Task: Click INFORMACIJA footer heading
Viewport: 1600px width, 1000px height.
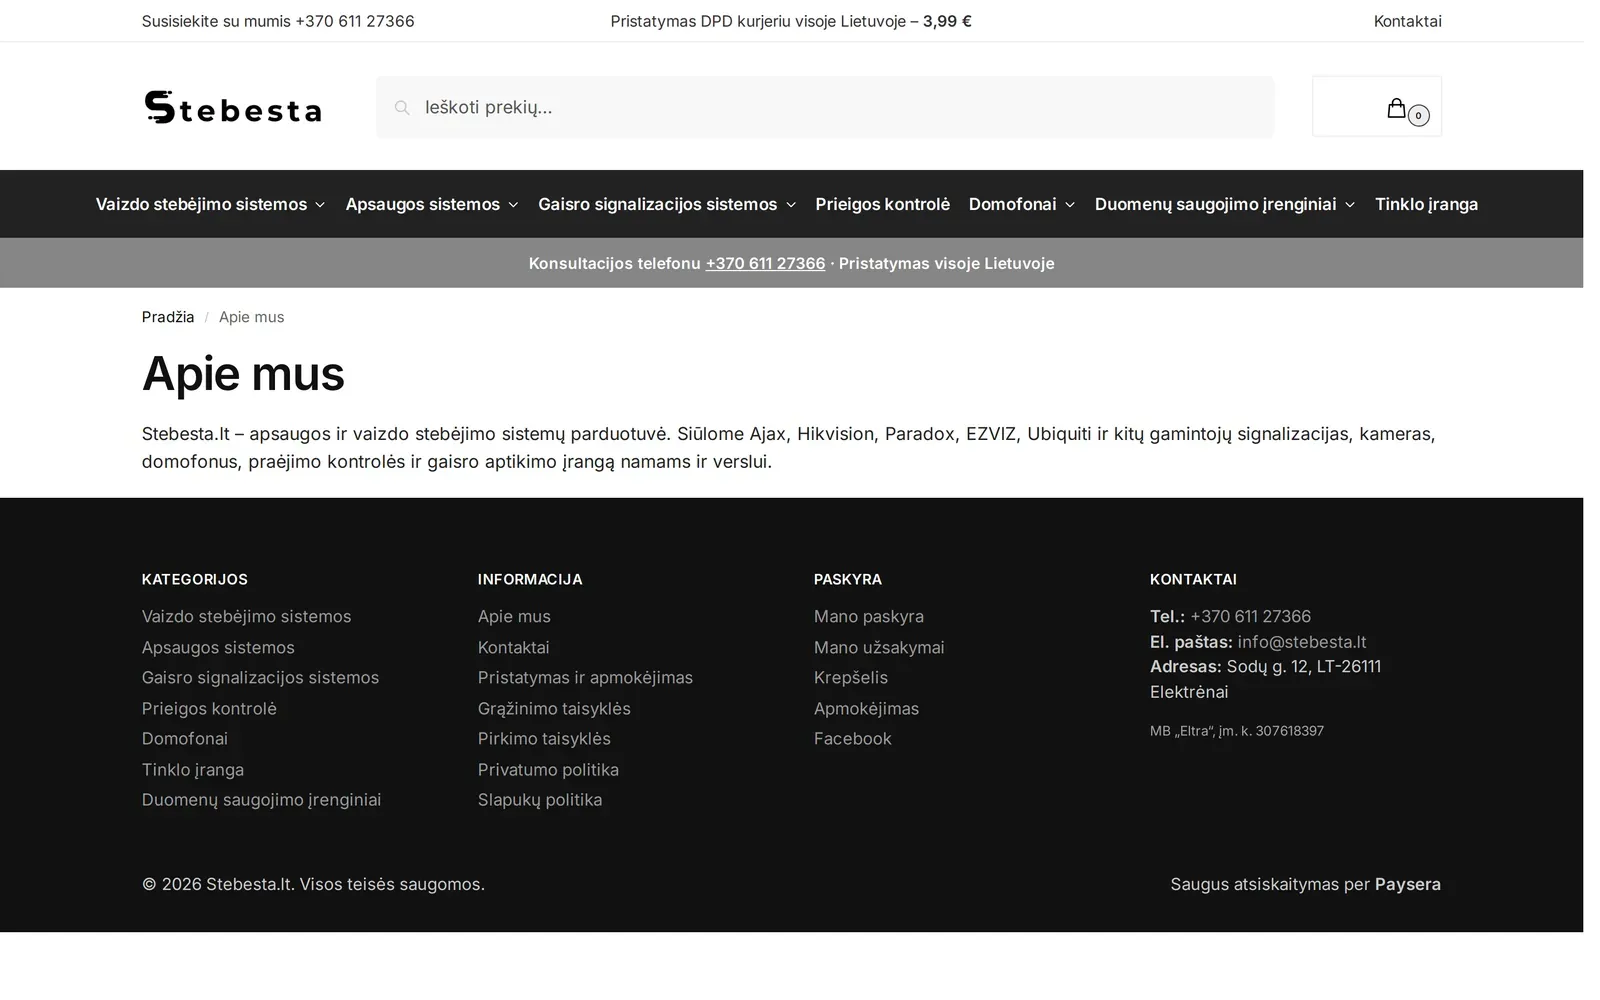Action: [530, 579]
